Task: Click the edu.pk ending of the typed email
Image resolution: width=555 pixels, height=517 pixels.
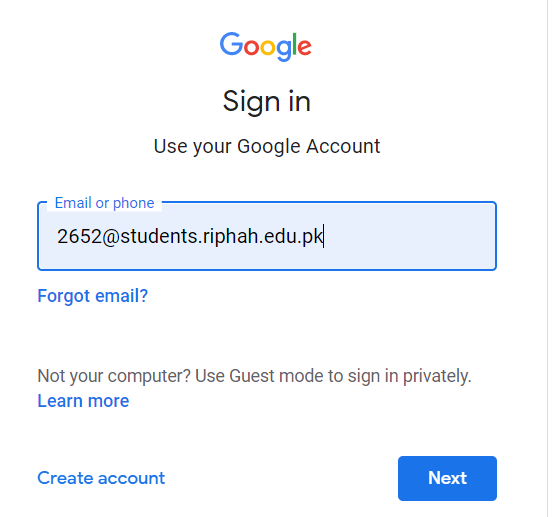Action: click(x=293, y=236)
